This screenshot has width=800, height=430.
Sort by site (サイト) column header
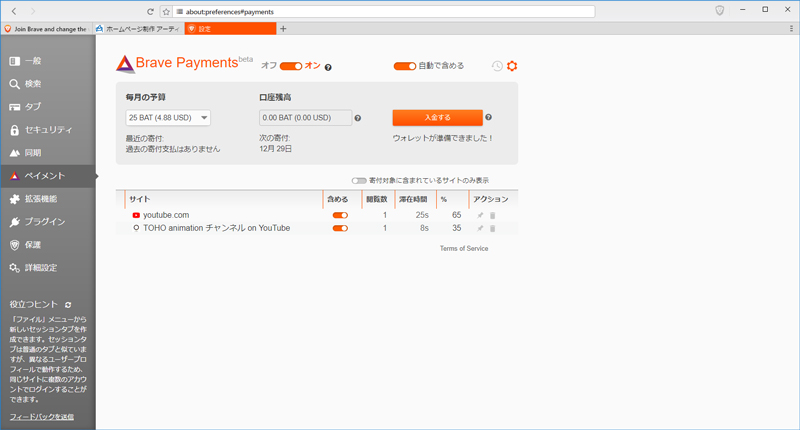point(223,199)
